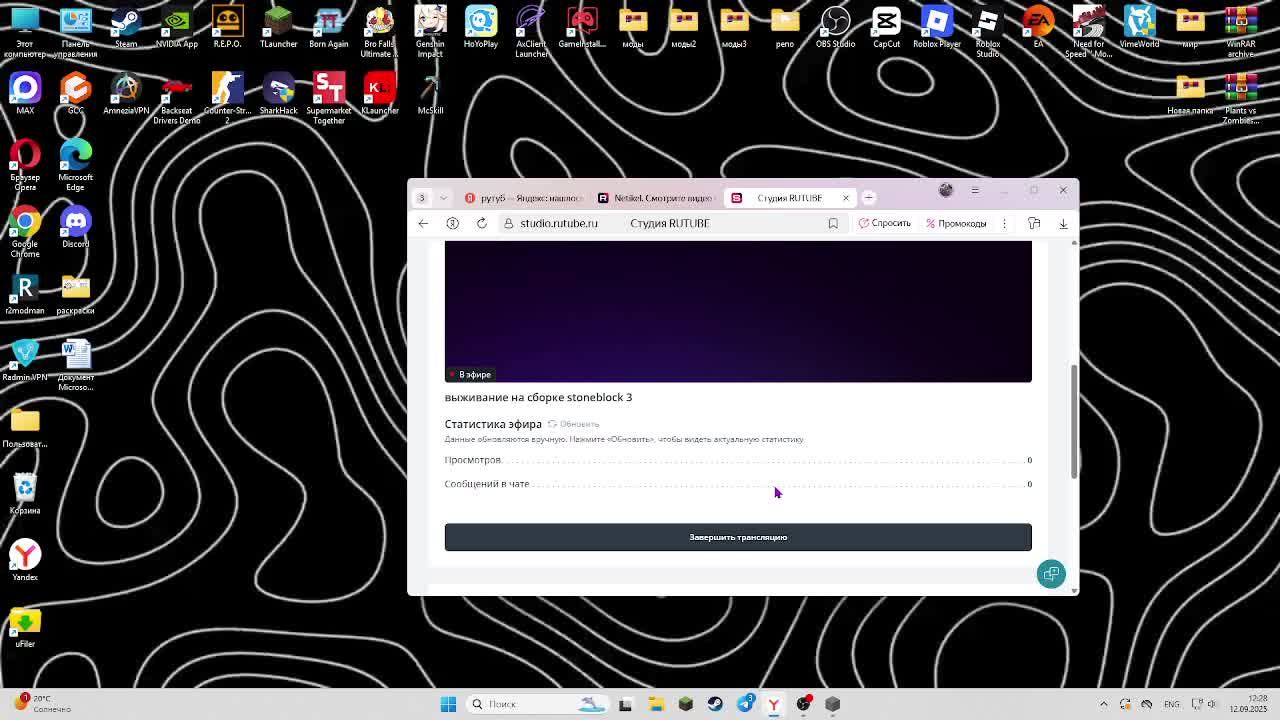Click the Спросить assistant button
The image size is (1280, 720).
884,223
